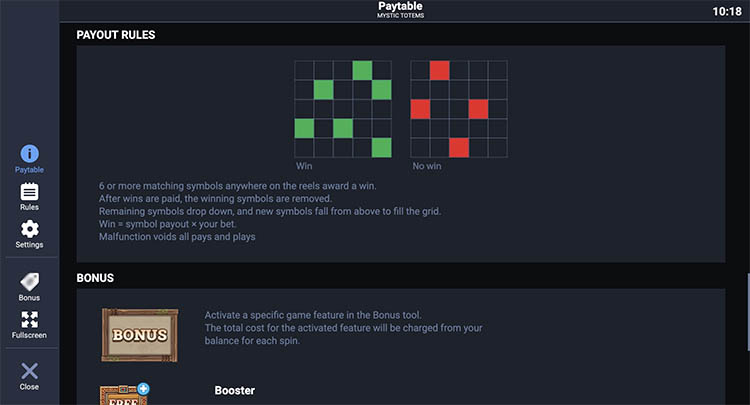Click the BONUS wooden sign image
Viewport: 750px width, 405px height.
tap(139, 334)
